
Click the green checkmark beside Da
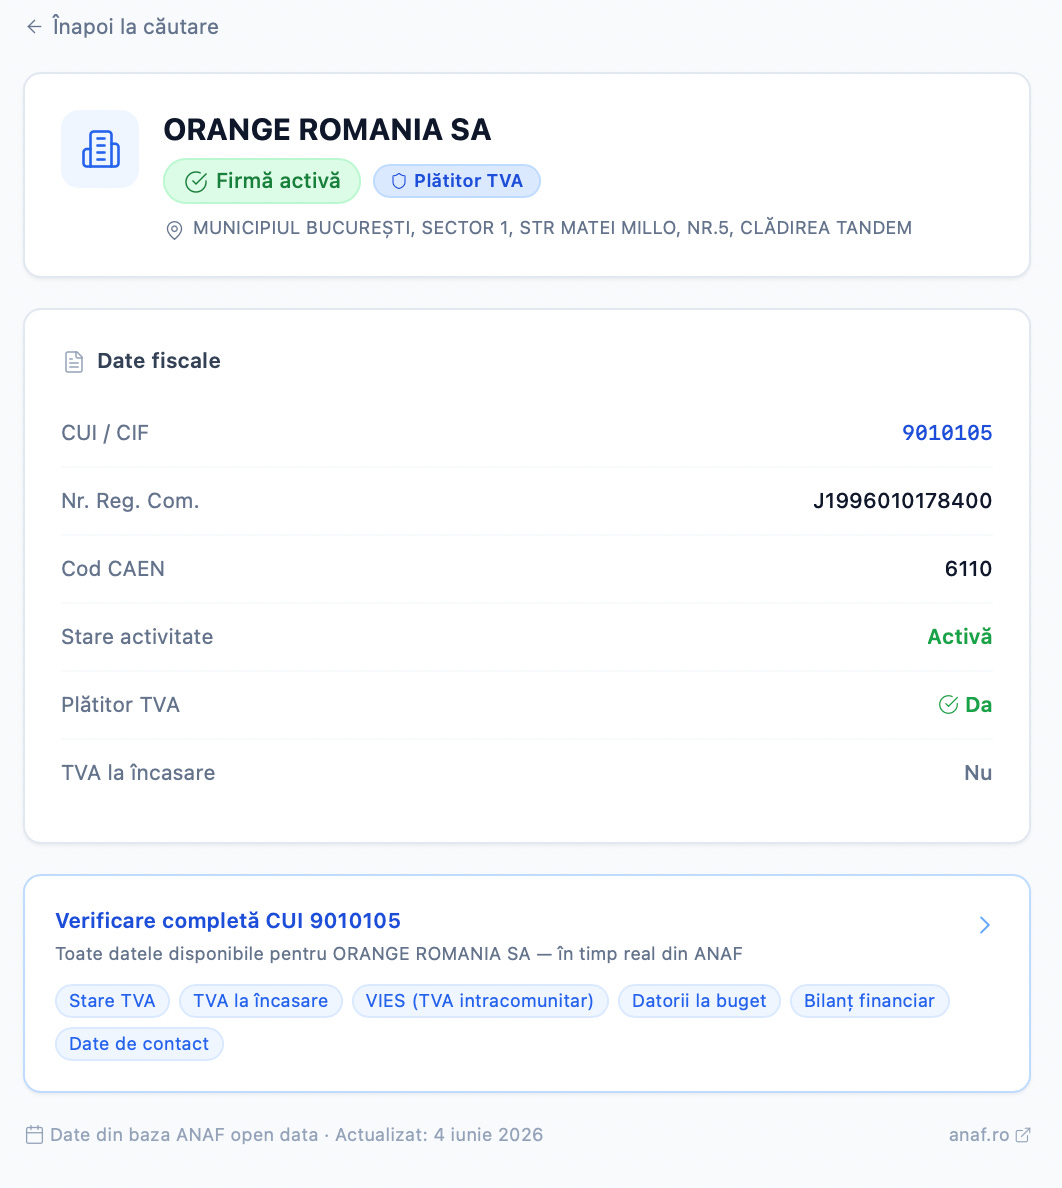click(948, 705)
